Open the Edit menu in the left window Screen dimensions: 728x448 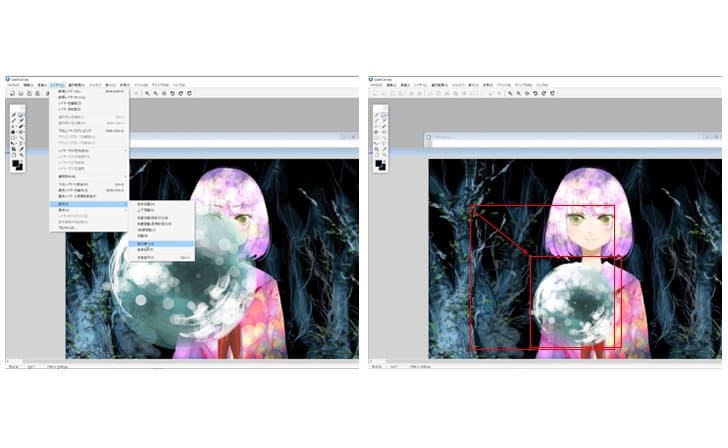pyautogui.click(x=28, y=85)
